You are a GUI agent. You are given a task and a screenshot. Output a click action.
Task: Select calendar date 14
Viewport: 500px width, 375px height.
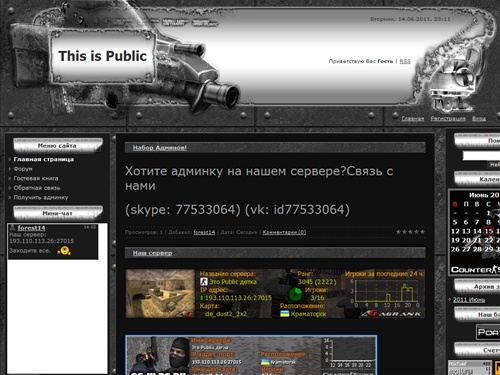point(477,231)
